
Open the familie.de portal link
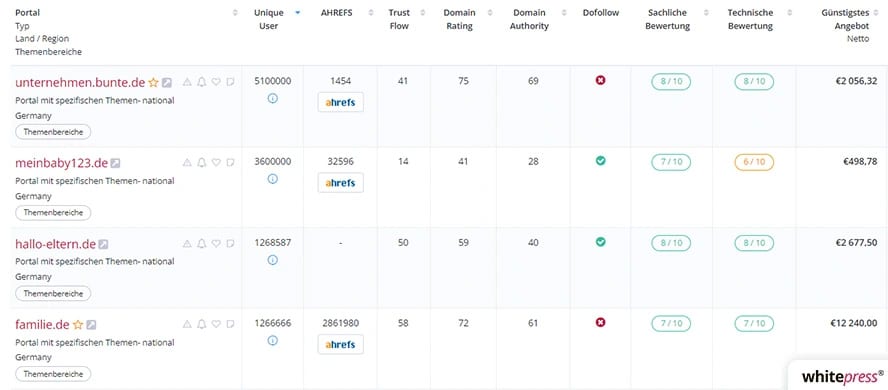[x=42, y=325]
